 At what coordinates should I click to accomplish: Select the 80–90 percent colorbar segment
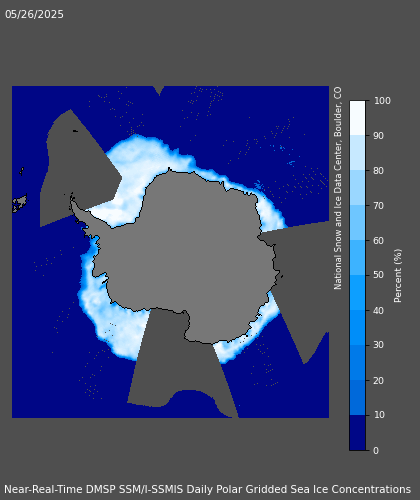[x=357, y=153]
